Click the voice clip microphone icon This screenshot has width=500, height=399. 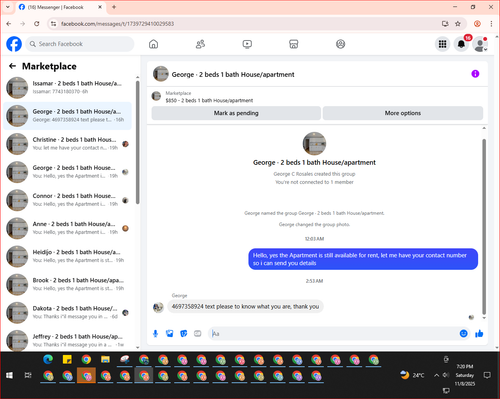155,333
